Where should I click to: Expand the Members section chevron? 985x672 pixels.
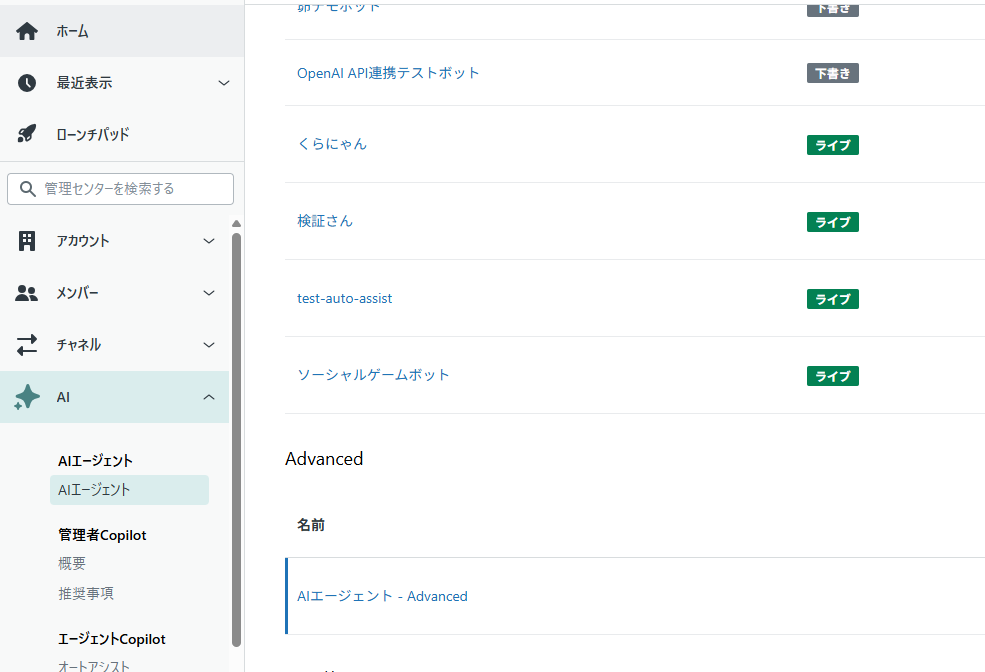209,293
